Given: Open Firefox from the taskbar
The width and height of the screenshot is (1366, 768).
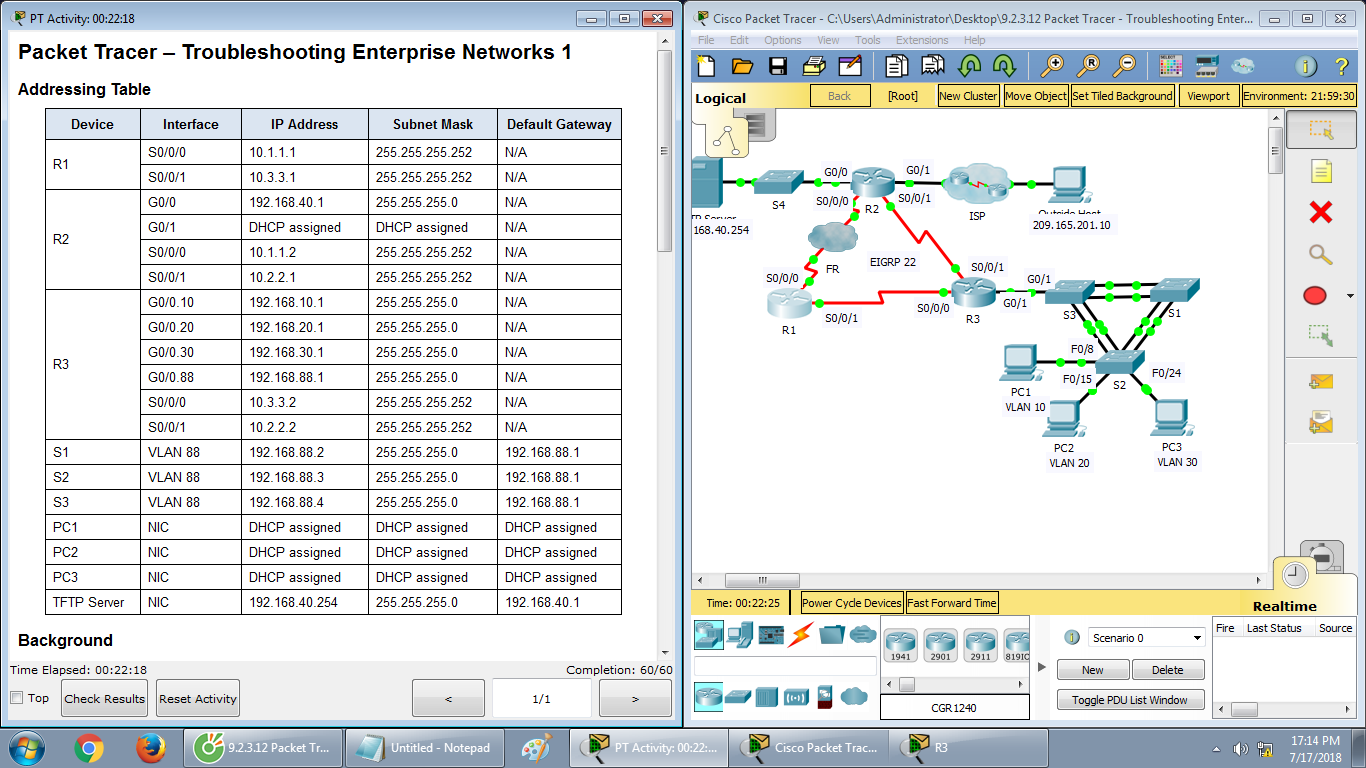Looking at the screenshot, I should [150, 747].
